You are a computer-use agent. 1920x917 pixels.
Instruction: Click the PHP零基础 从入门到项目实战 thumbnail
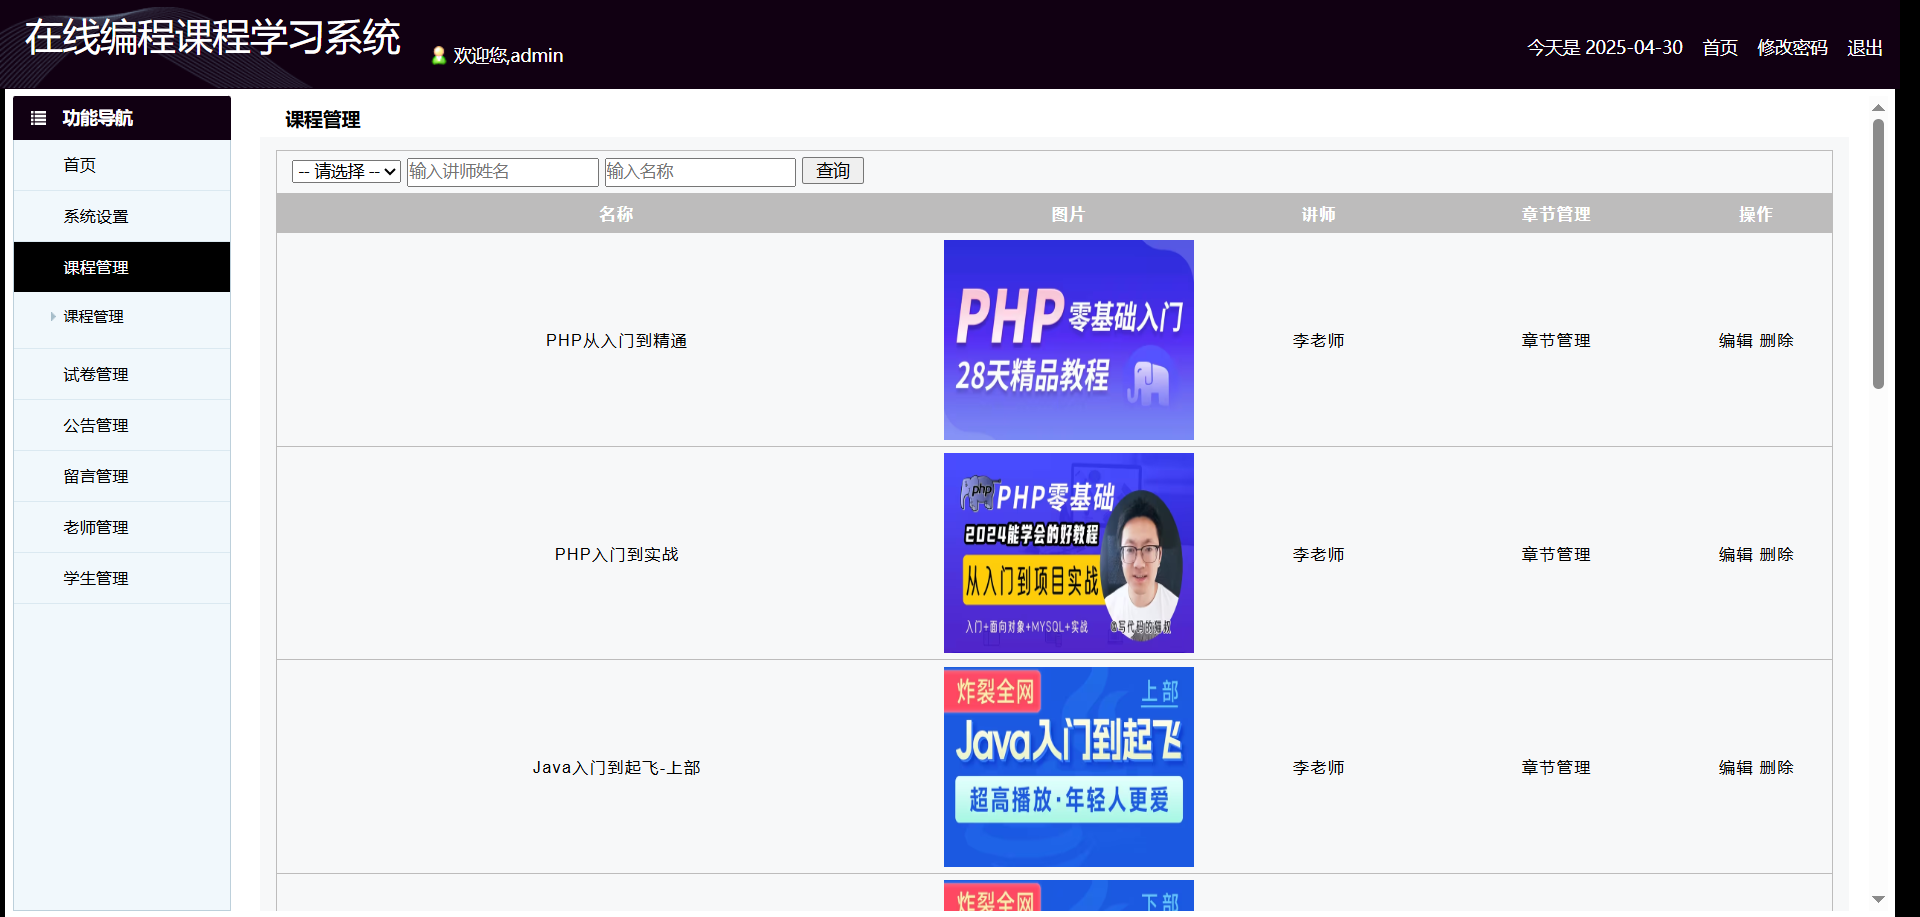pos(1069,553)
